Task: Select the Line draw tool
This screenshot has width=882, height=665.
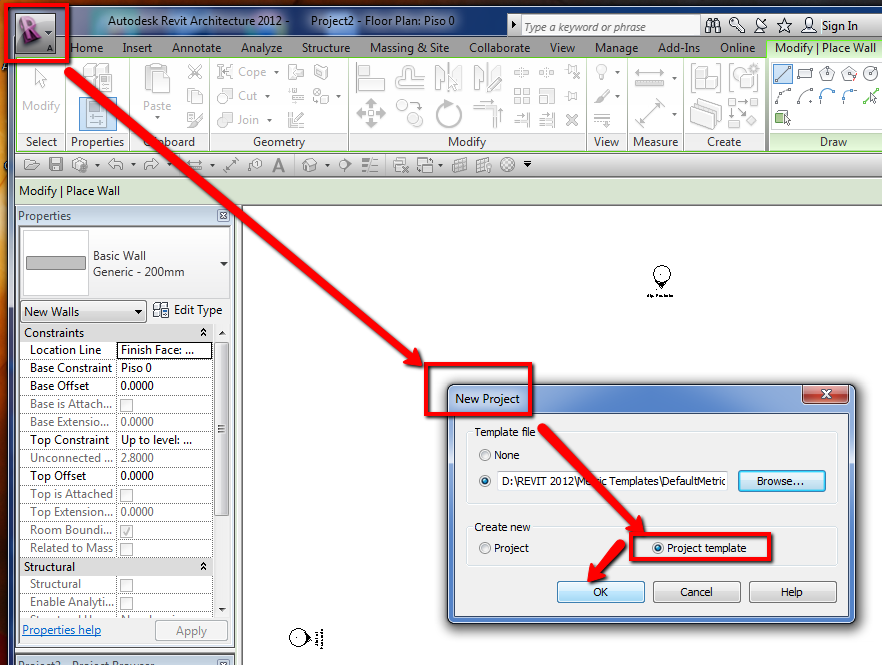Action: point(782,74)
